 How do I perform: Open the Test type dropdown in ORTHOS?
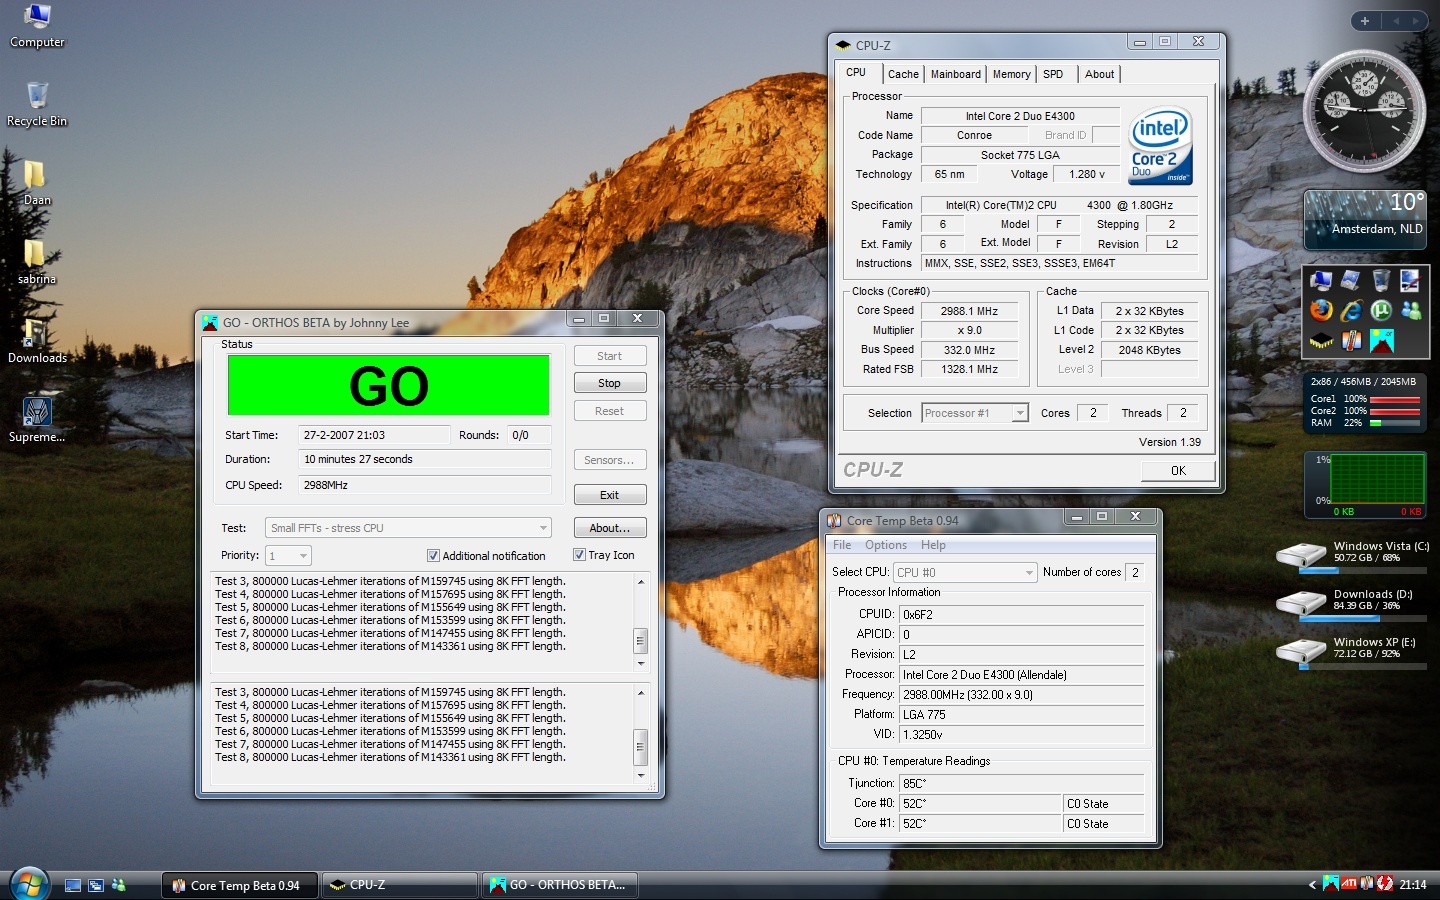coord(408,528)
